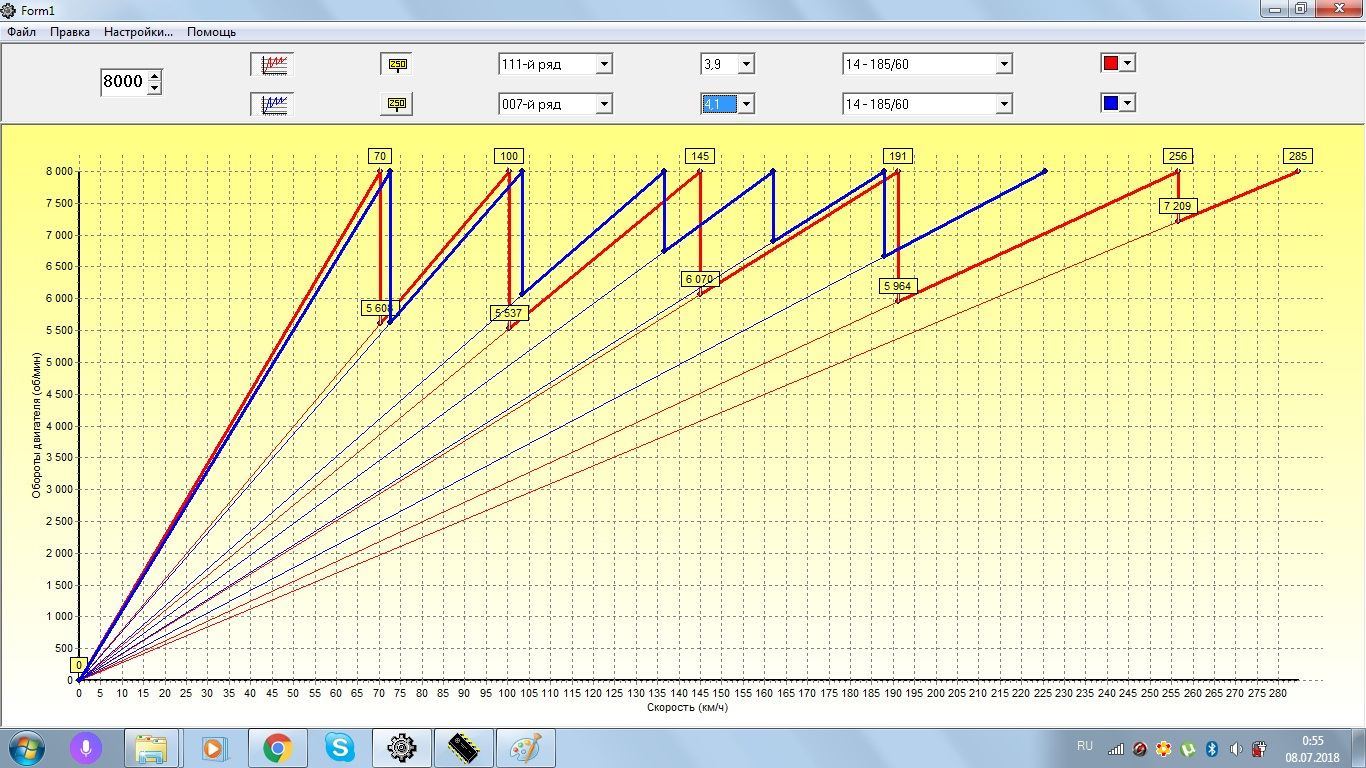1366x768 pixels.
Task: Open Google Chrome from the taskbar
Action: point(277,748)
